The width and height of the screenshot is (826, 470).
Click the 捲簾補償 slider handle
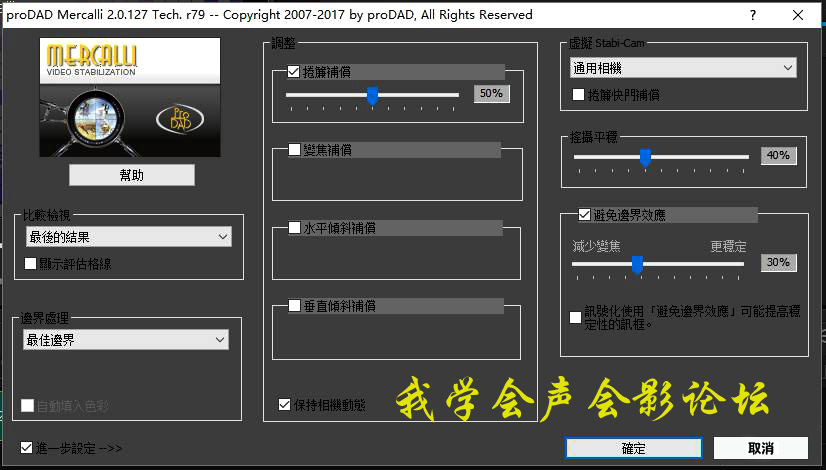pos(372,96)
